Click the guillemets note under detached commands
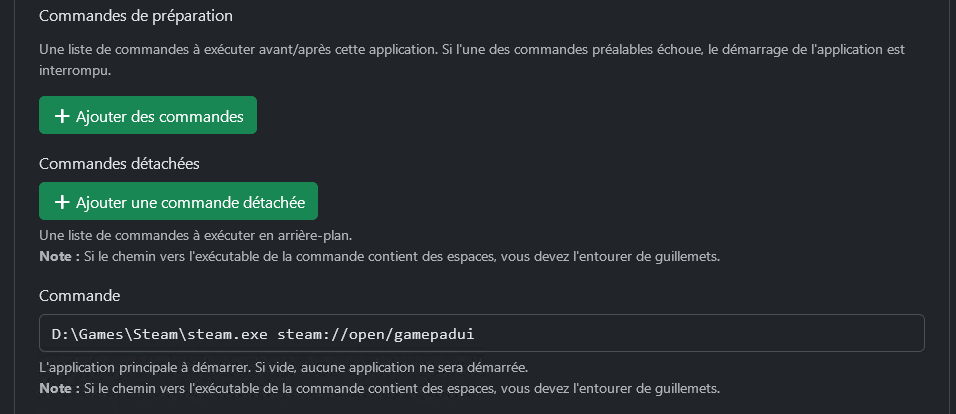The image size is (956, 414). click(400, 256)
